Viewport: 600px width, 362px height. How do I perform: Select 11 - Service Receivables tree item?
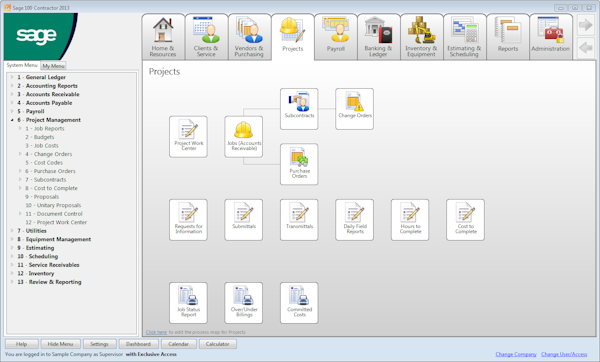[x=48, y=265]
